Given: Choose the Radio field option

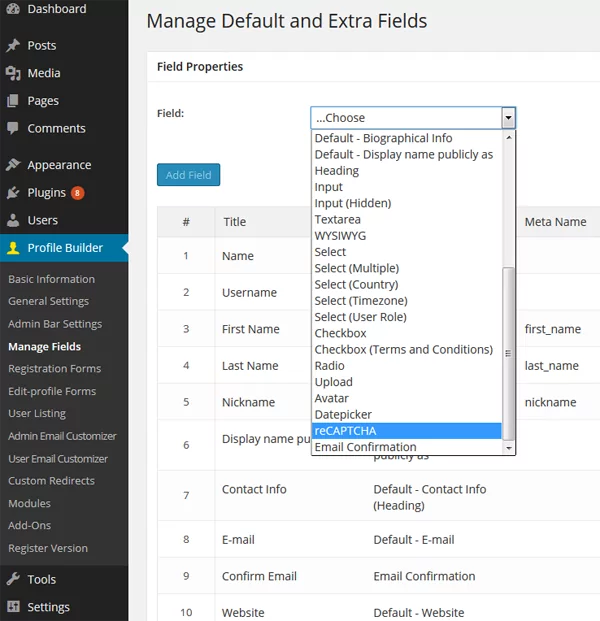Looking at the screenshot, I should [407, 366].
